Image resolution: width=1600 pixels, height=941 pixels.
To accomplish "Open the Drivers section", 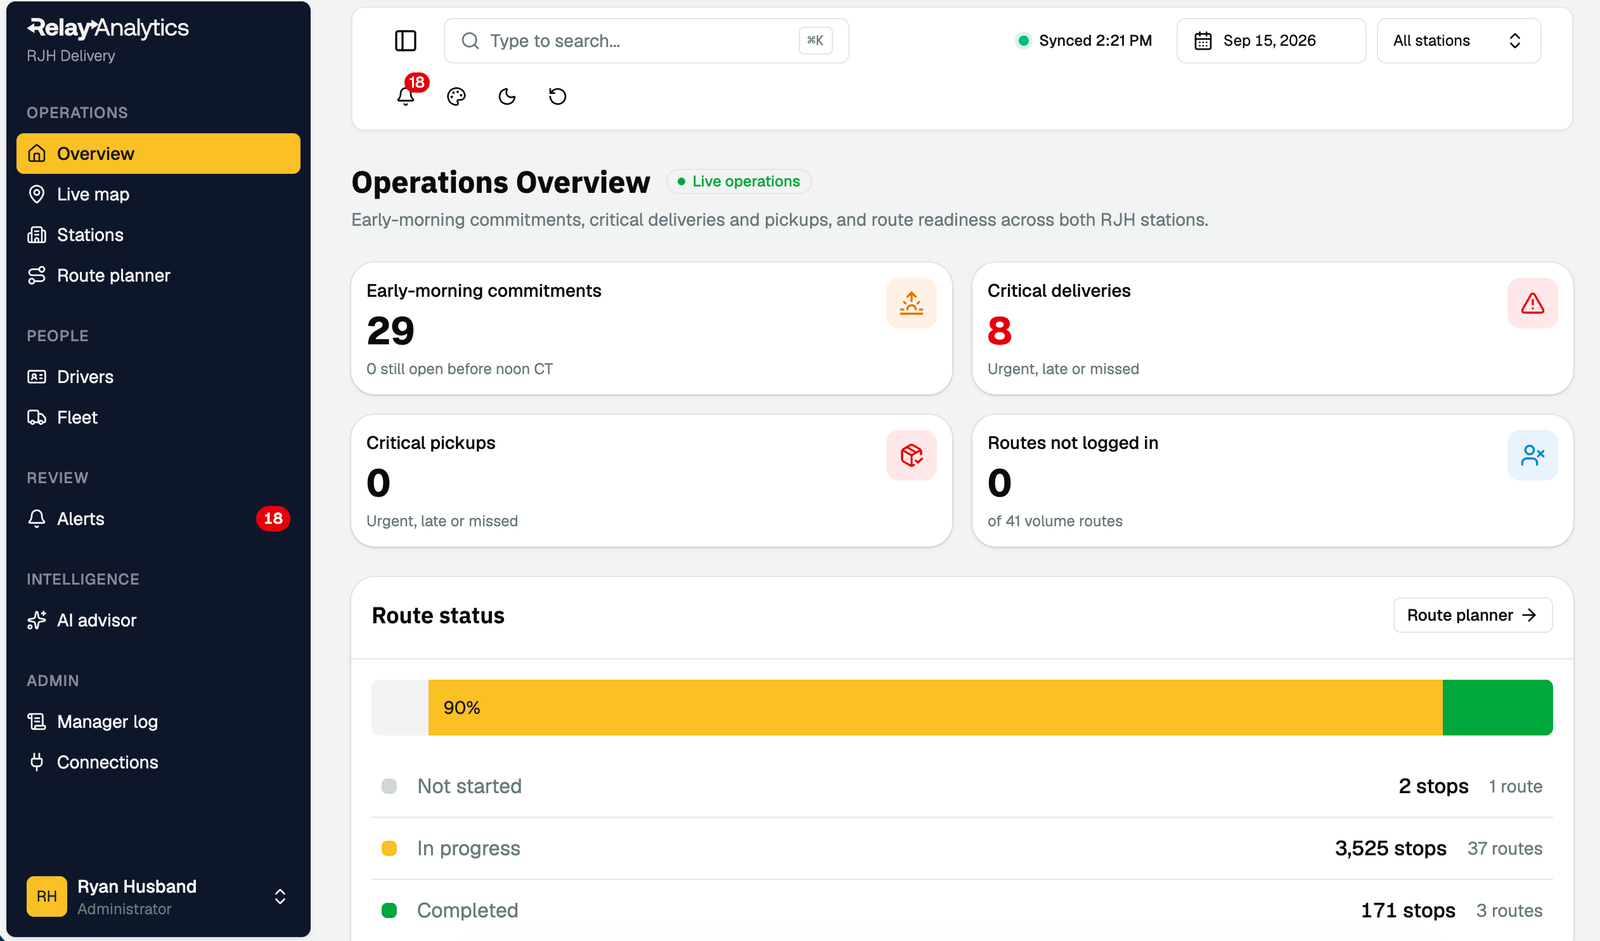I will click(x=158, y=377).
